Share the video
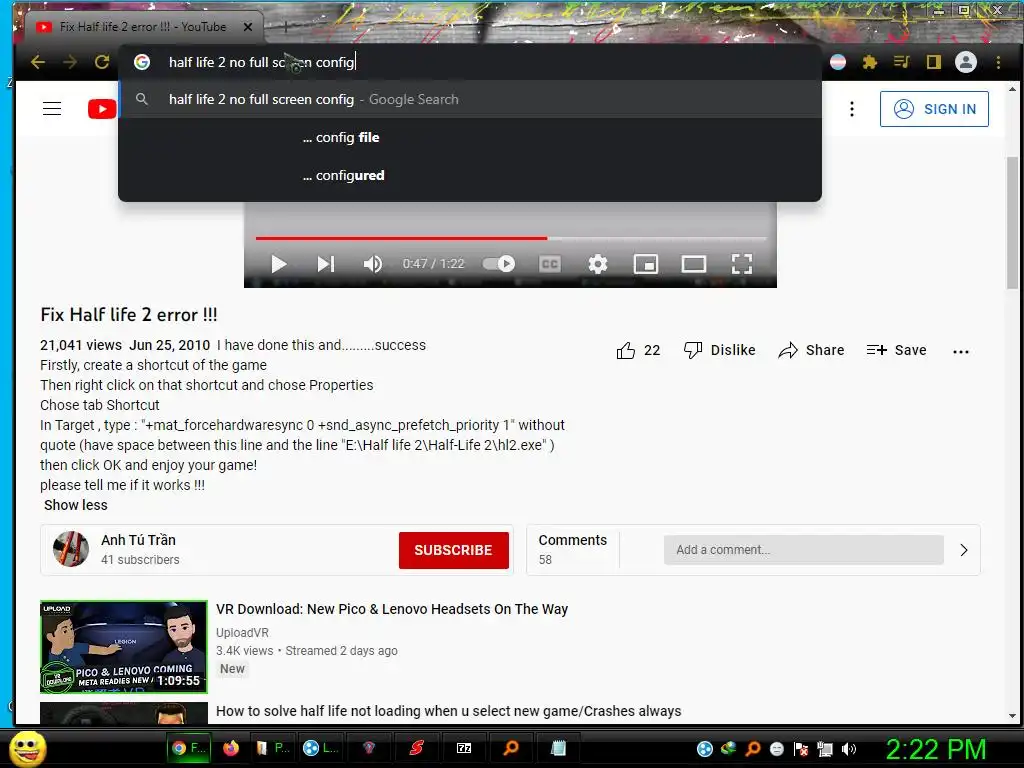 (x=811, y=351)
